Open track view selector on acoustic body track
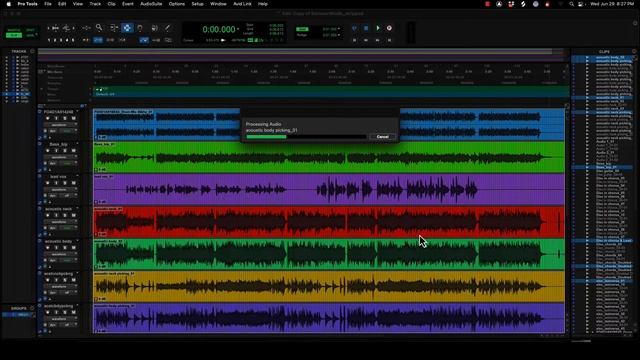The height and width of the screenshot is (360, 640). (x=60, y=254)
